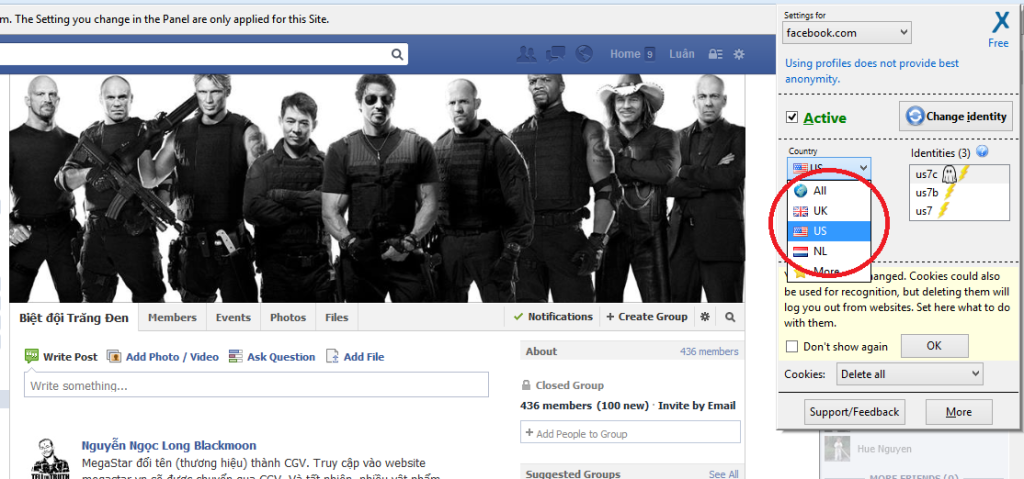The image size is (1024, 479).
Task: Click the Invite by Email link
Action: point(697,405)
